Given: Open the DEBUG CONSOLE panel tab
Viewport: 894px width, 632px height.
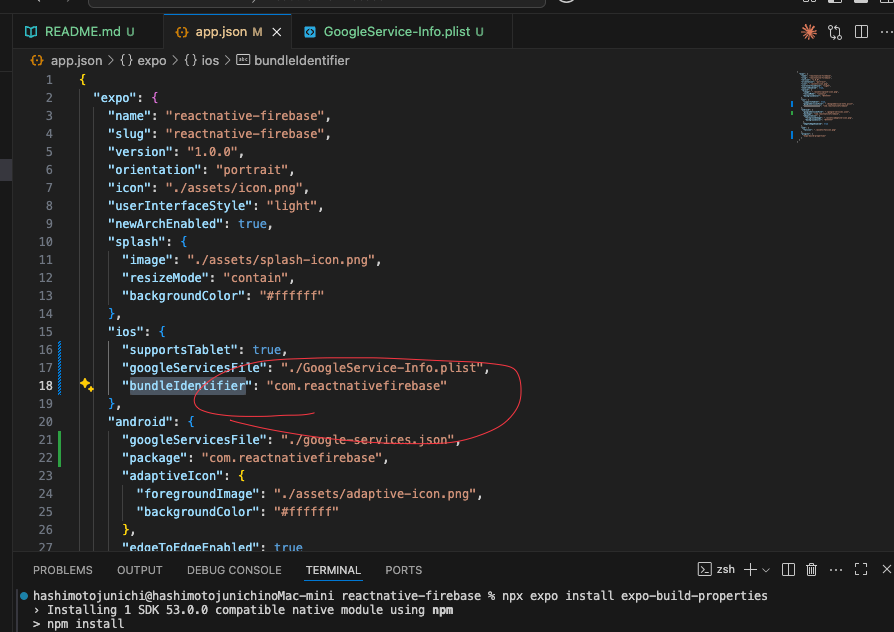Looking at the screenshot, I should [234, 570].
